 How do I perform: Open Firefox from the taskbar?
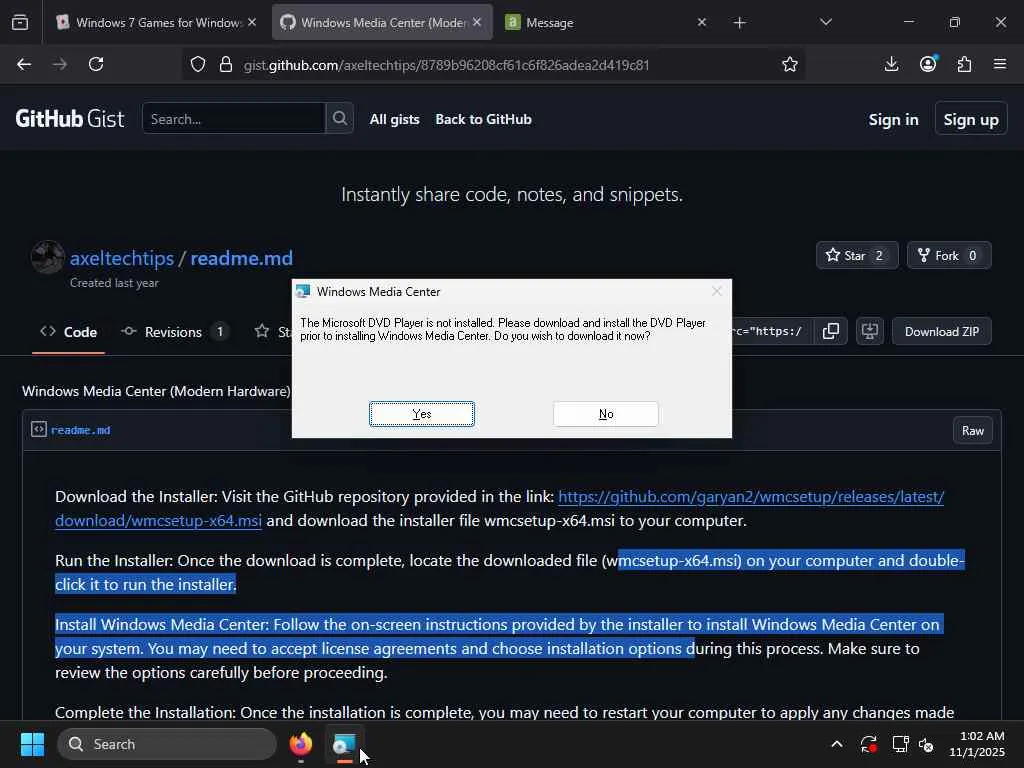click(x=301, y=744)
